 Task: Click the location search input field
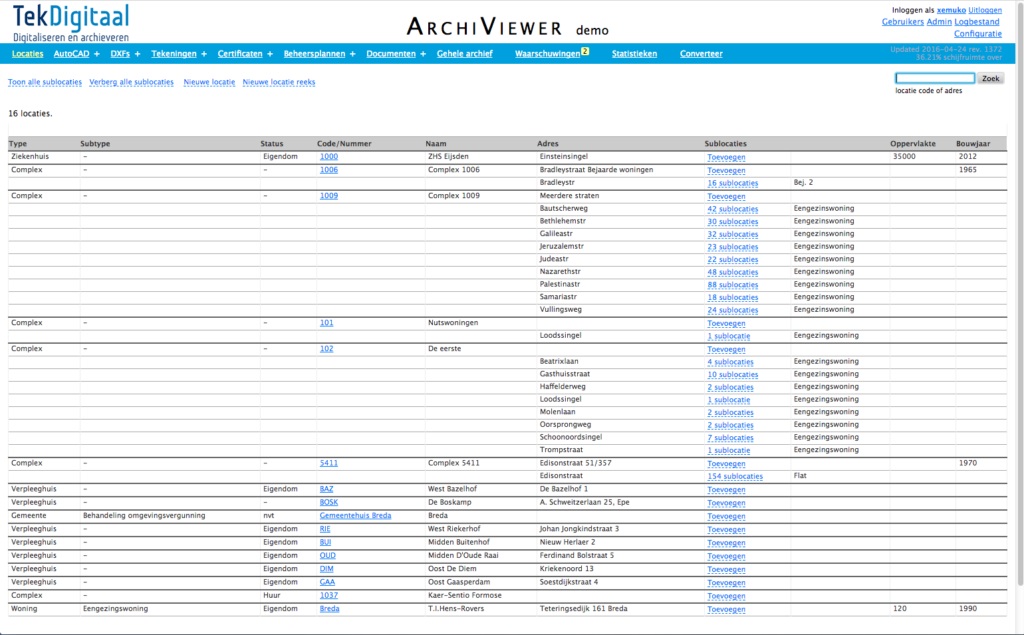(x=935, y=78)
